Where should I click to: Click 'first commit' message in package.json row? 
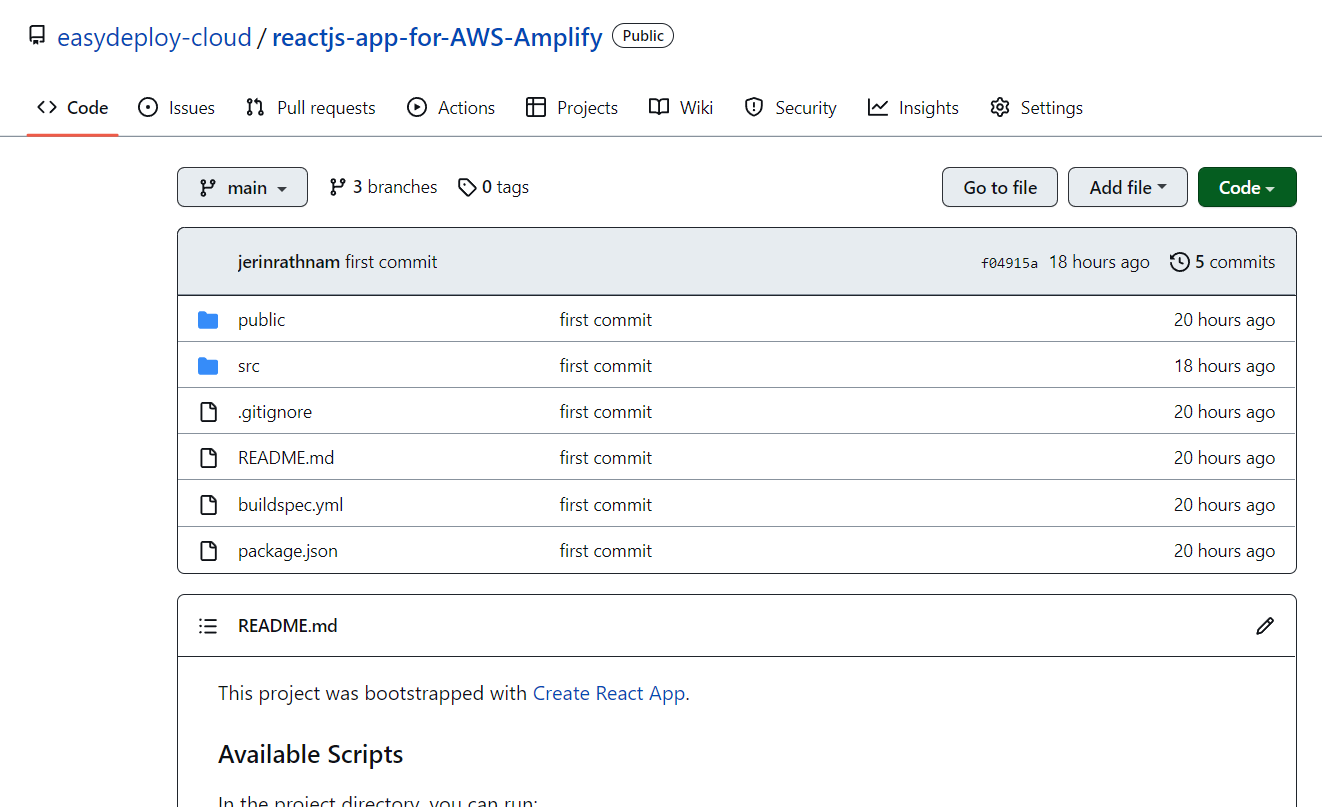pyautogui.click(x=606, y=551)
